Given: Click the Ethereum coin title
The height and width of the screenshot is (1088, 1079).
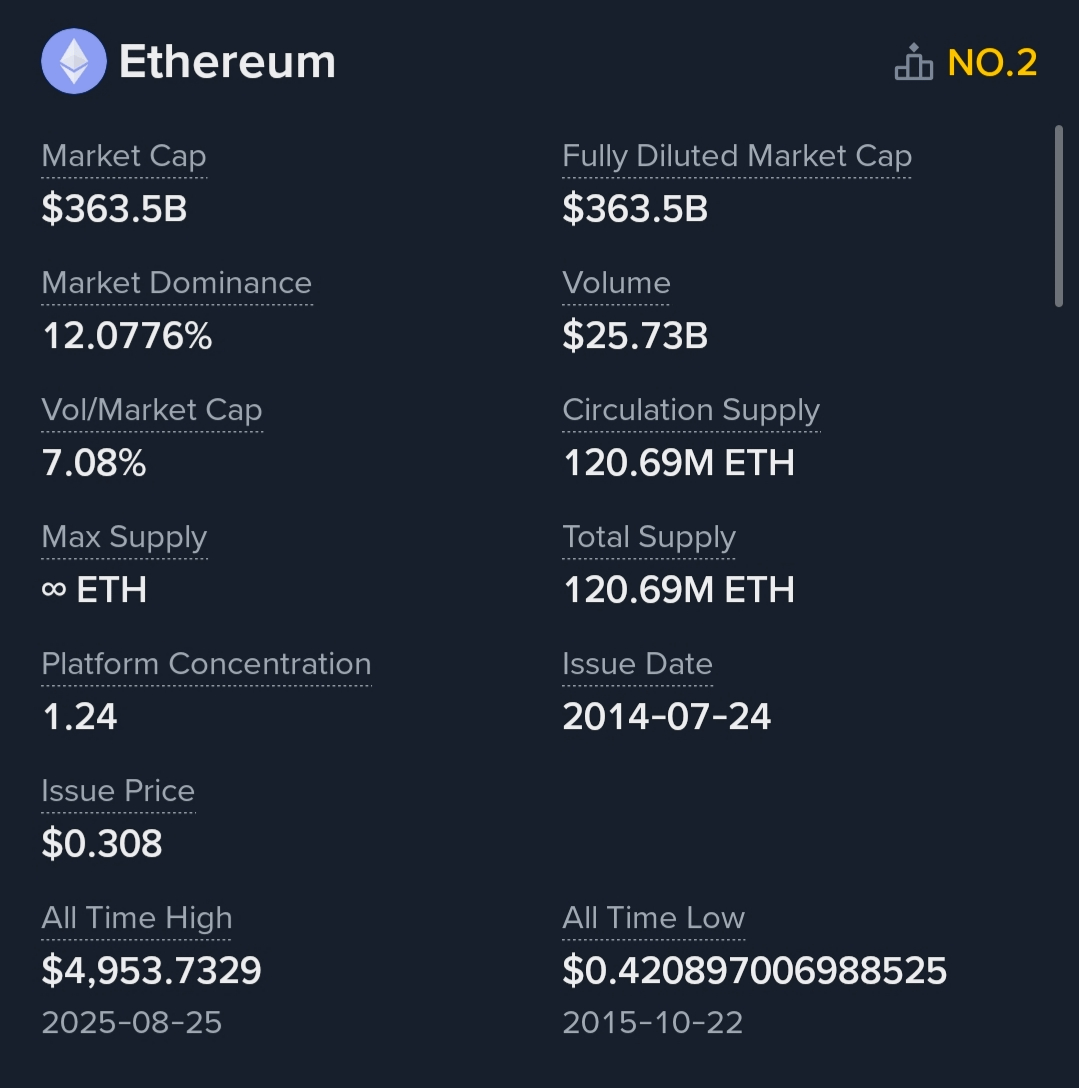Looking at the screenshot, I should click(x=227, y=62).
